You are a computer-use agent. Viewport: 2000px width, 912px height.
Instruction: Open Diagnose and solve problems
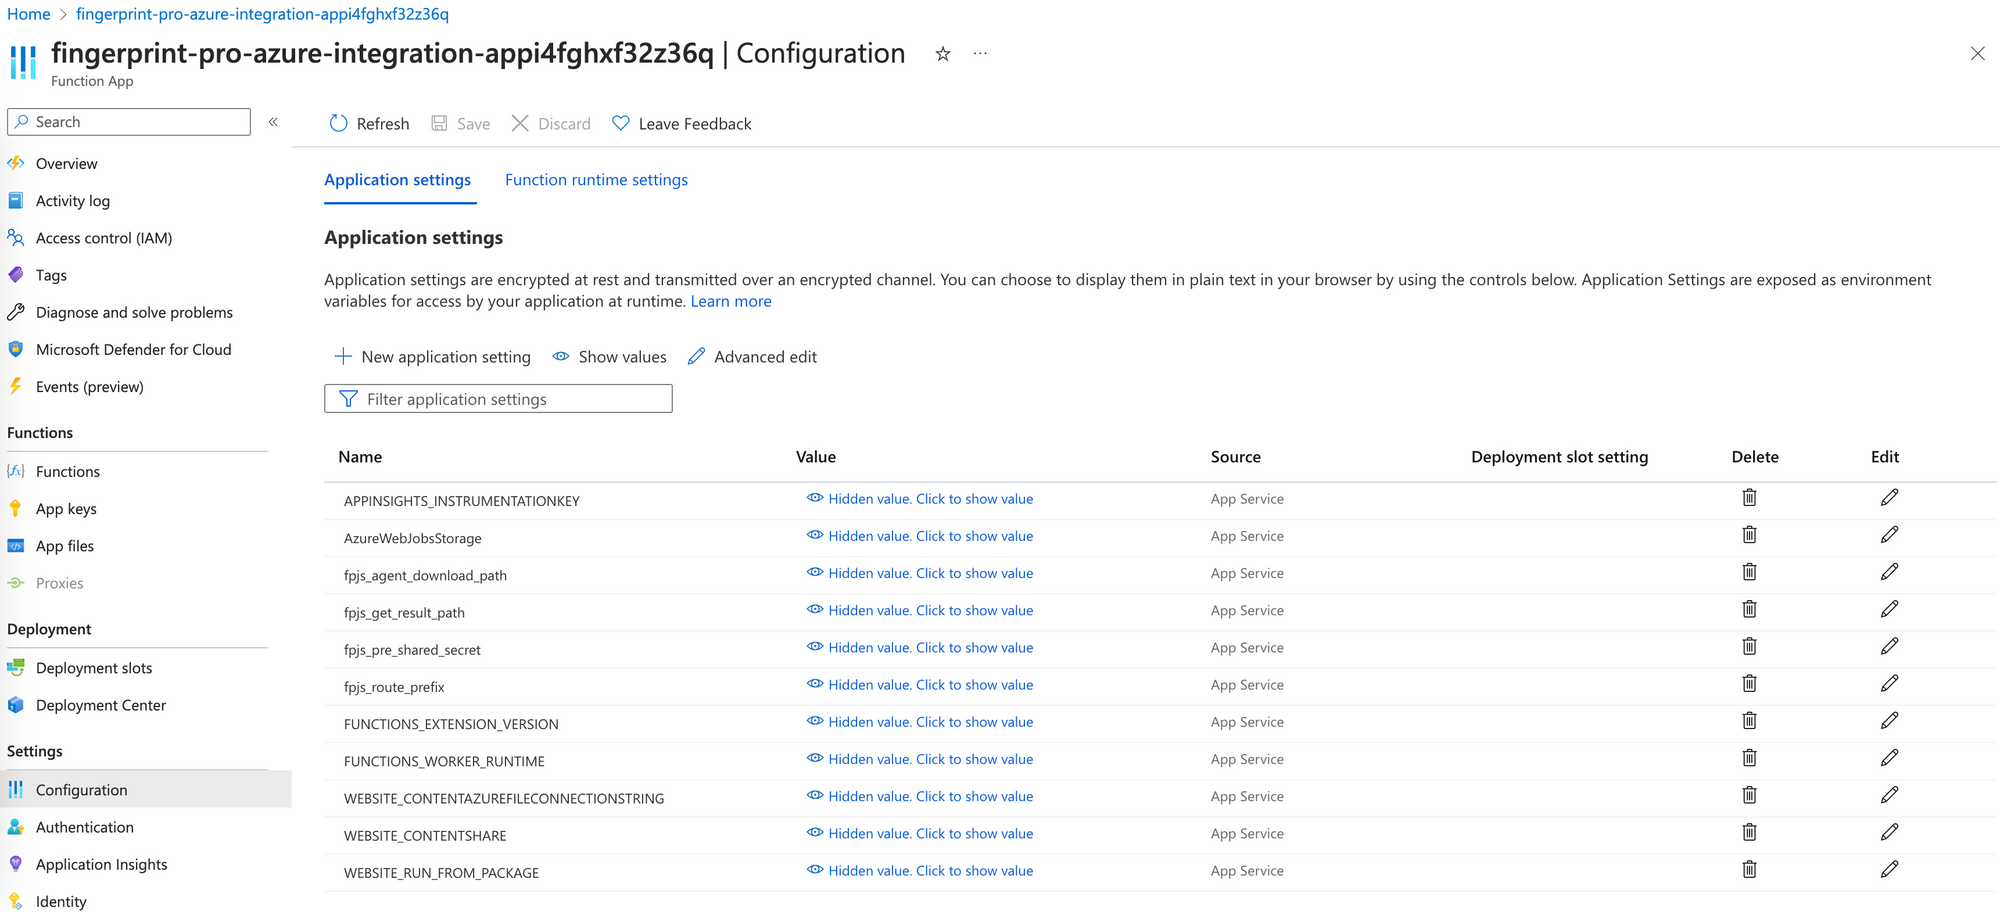pos(134,312)
